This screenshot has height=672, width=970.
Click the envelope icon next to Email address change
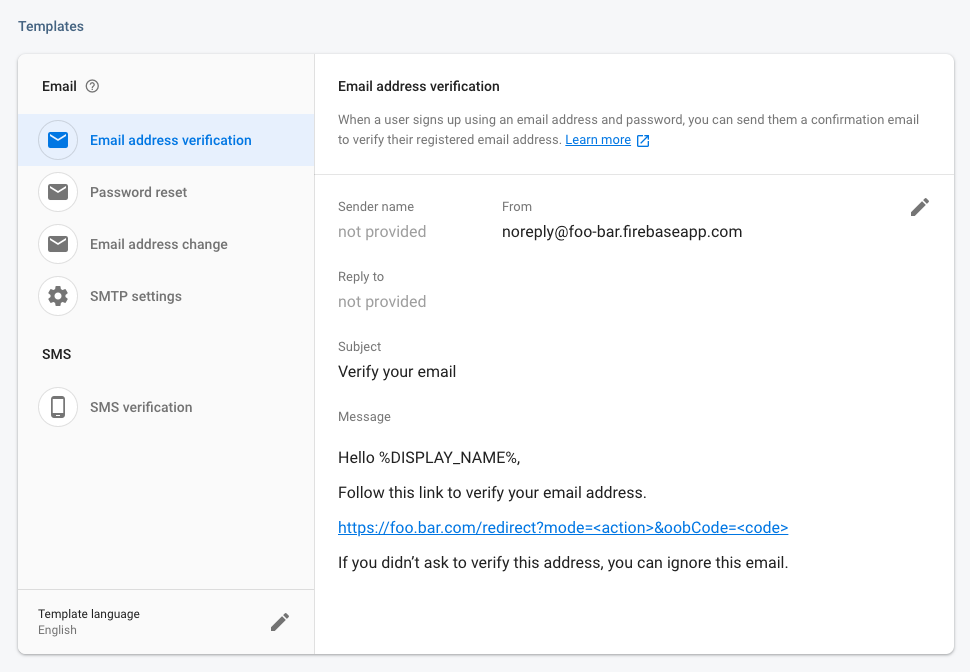[58, 244]
